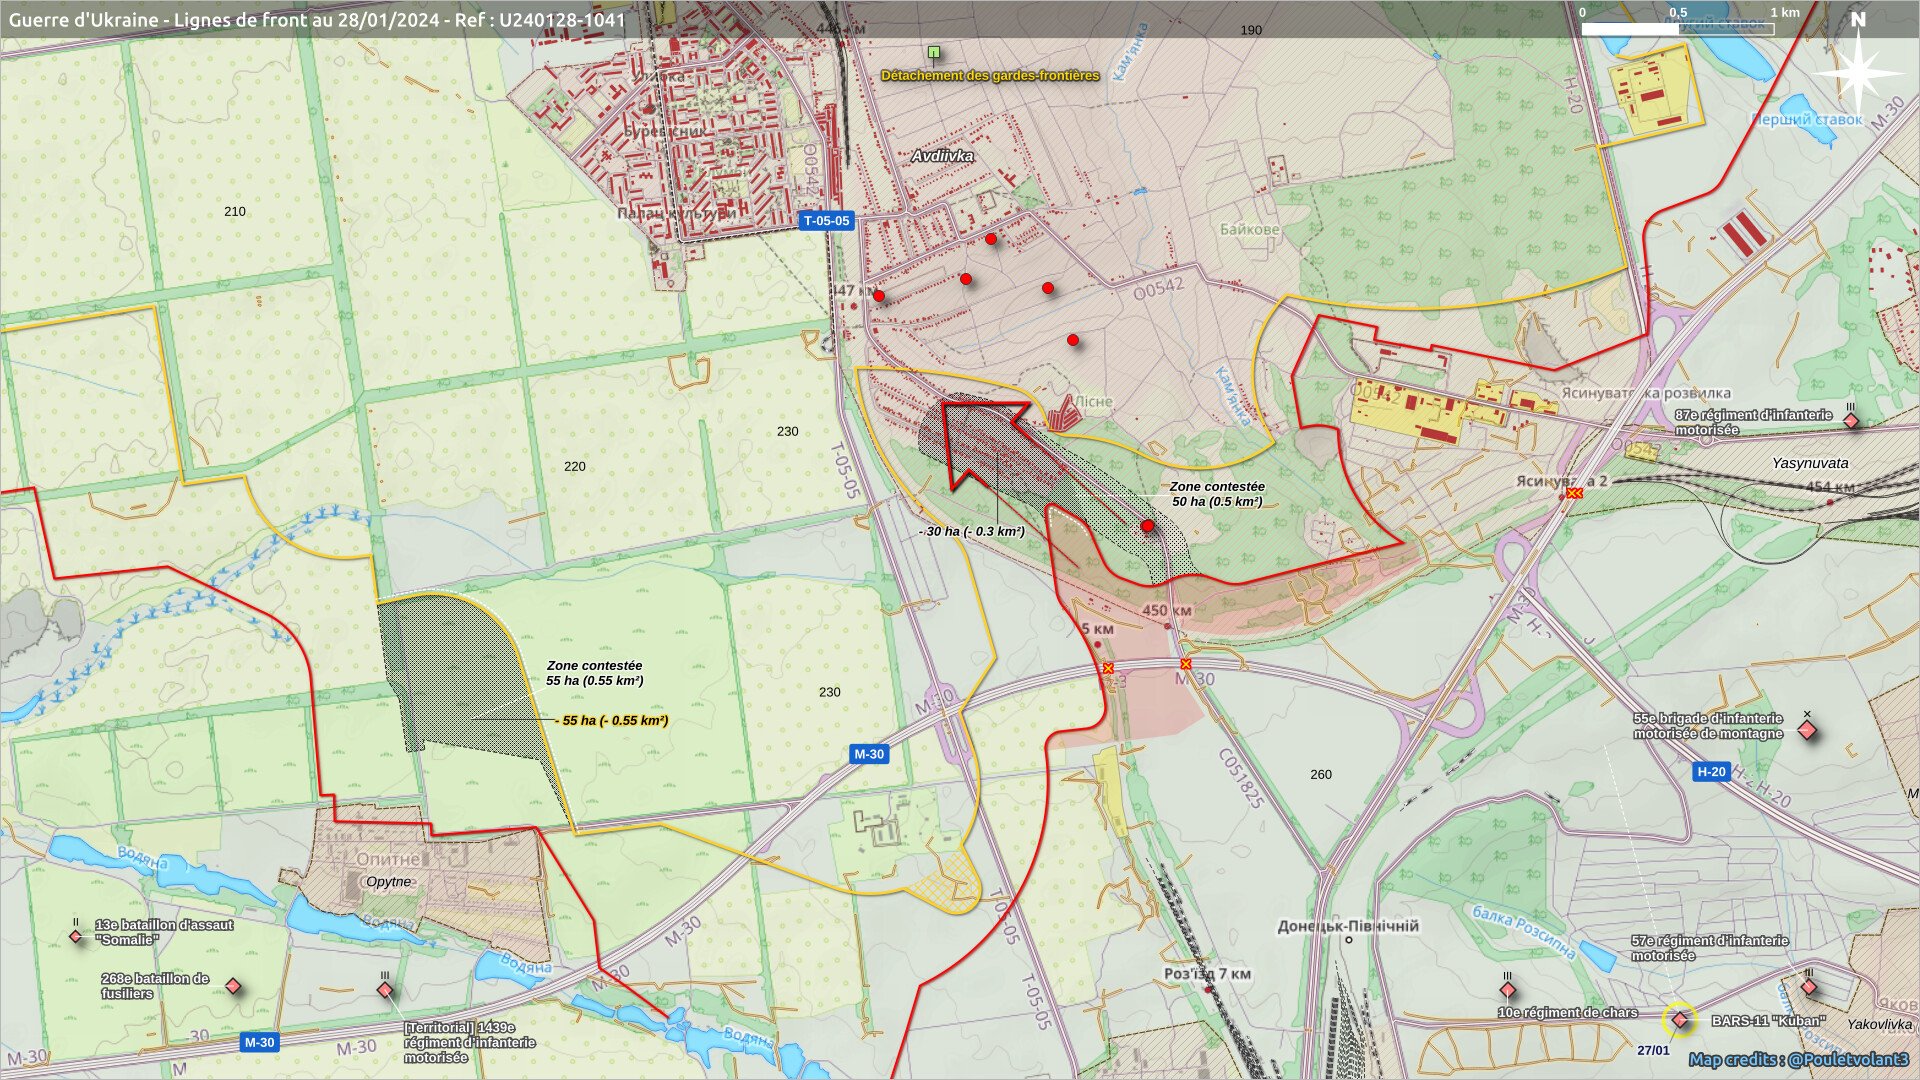The width and height of the screenshot is (1920, 1080).
Task: Select the 57e régiment d'infanterie motorisée unit diamond
Action: [x=1809, y=987]
